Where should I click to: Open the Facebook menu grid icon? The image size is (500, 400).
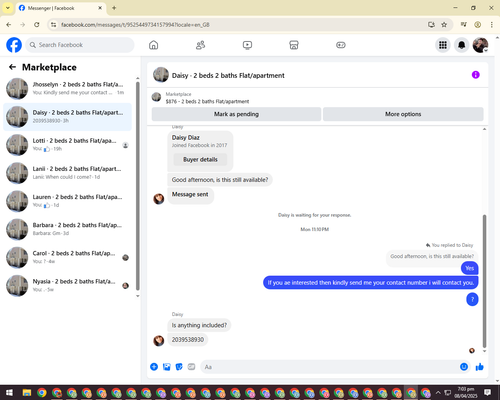coord(443,45)
